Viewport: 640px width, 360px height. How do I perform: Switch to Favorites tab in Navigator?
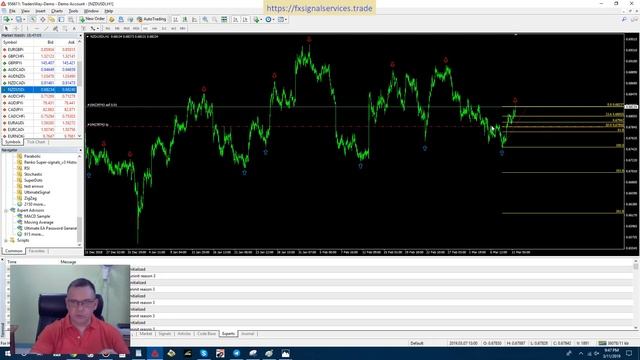coord(37,251)
